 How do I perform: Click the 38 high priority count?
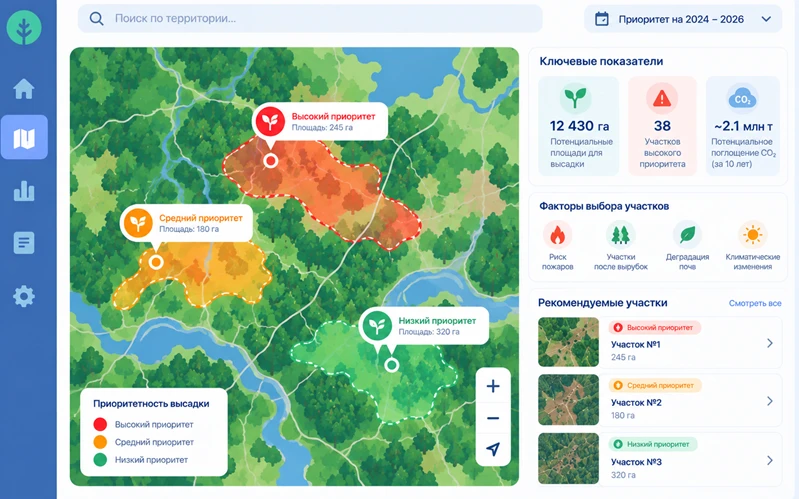[662, 126]
